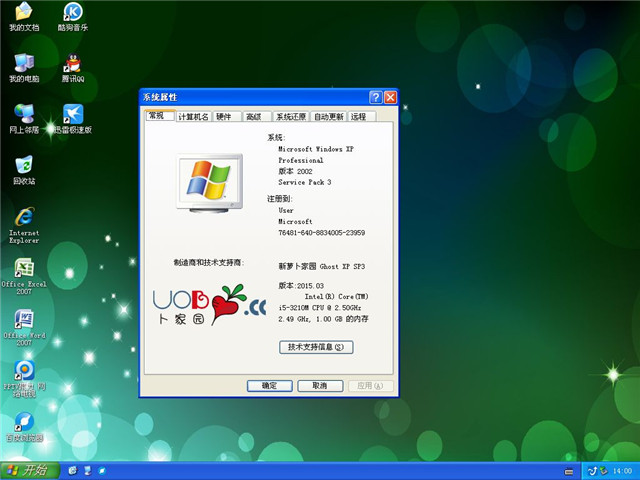Open the 自动更新 tab
Viewport: 640px width, 480px height.
pyautogui.click(x=329, y=117)
